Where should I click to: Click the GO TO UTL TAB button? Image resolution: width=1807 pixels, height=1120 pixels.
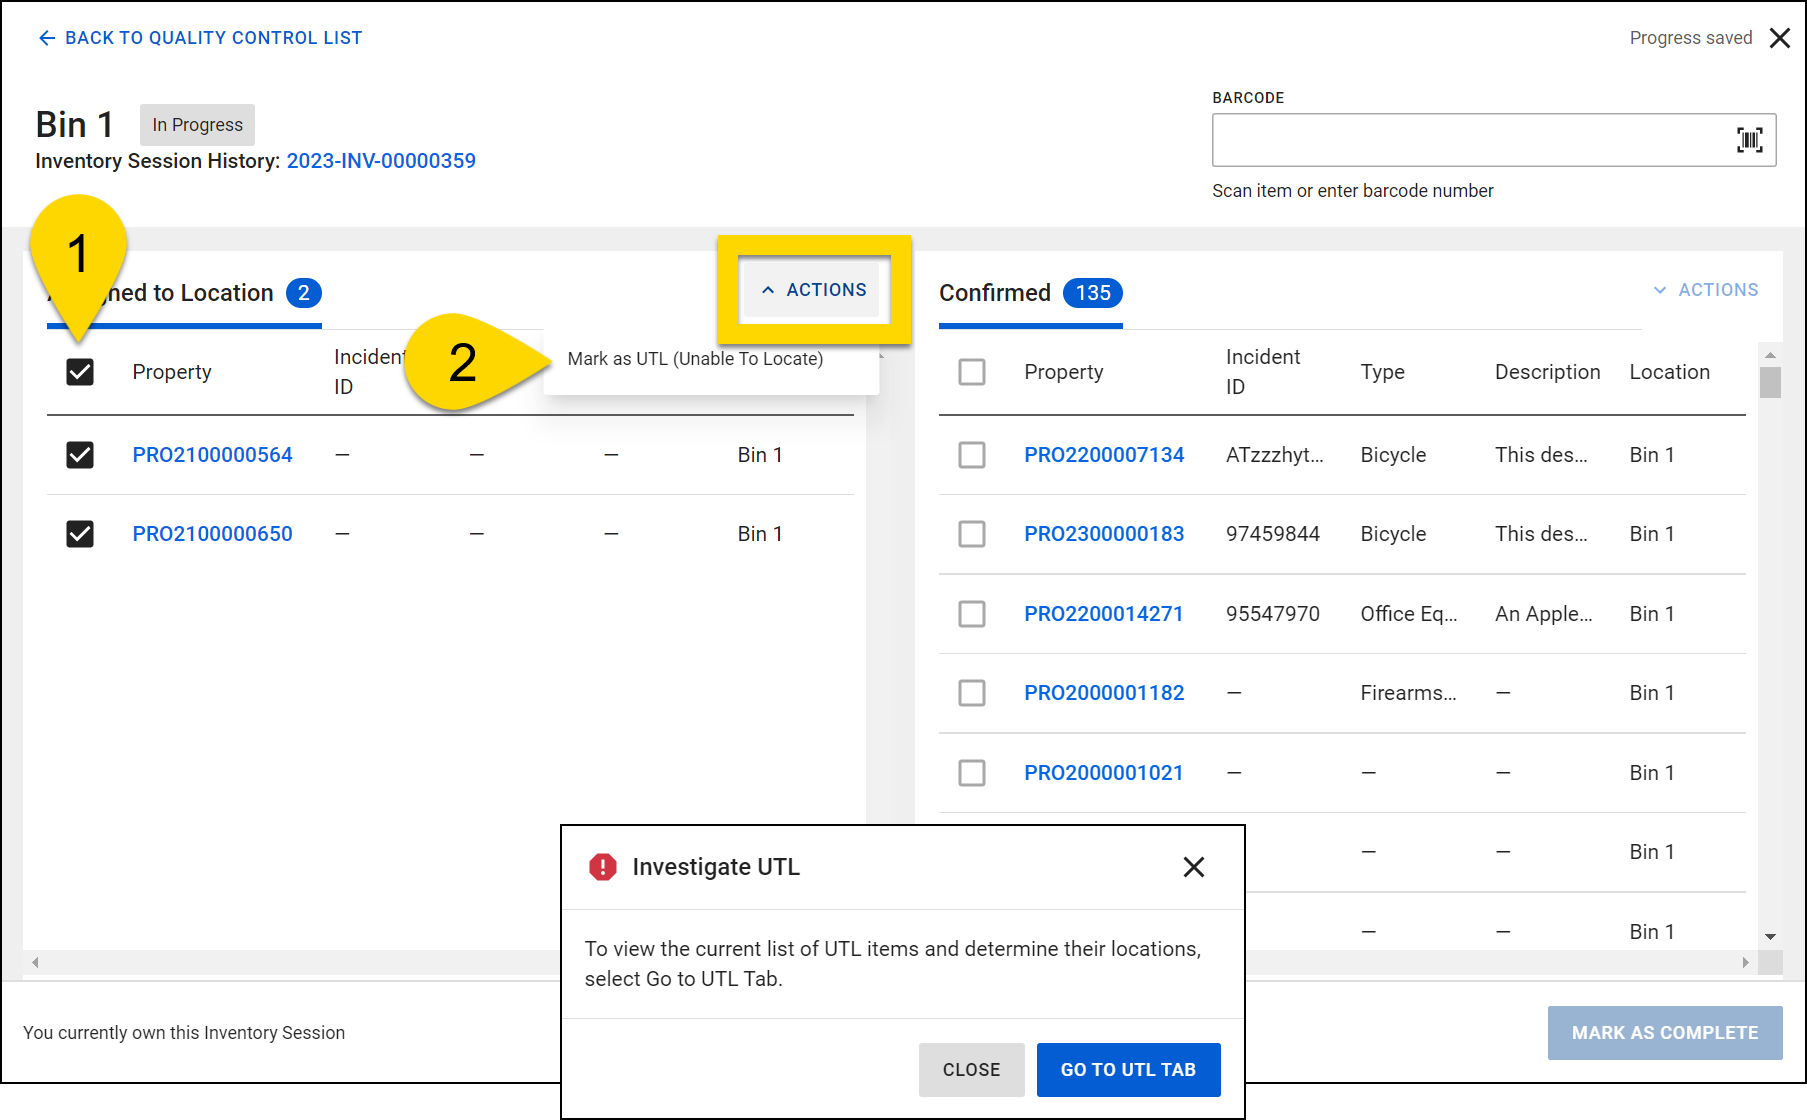1128,1069
